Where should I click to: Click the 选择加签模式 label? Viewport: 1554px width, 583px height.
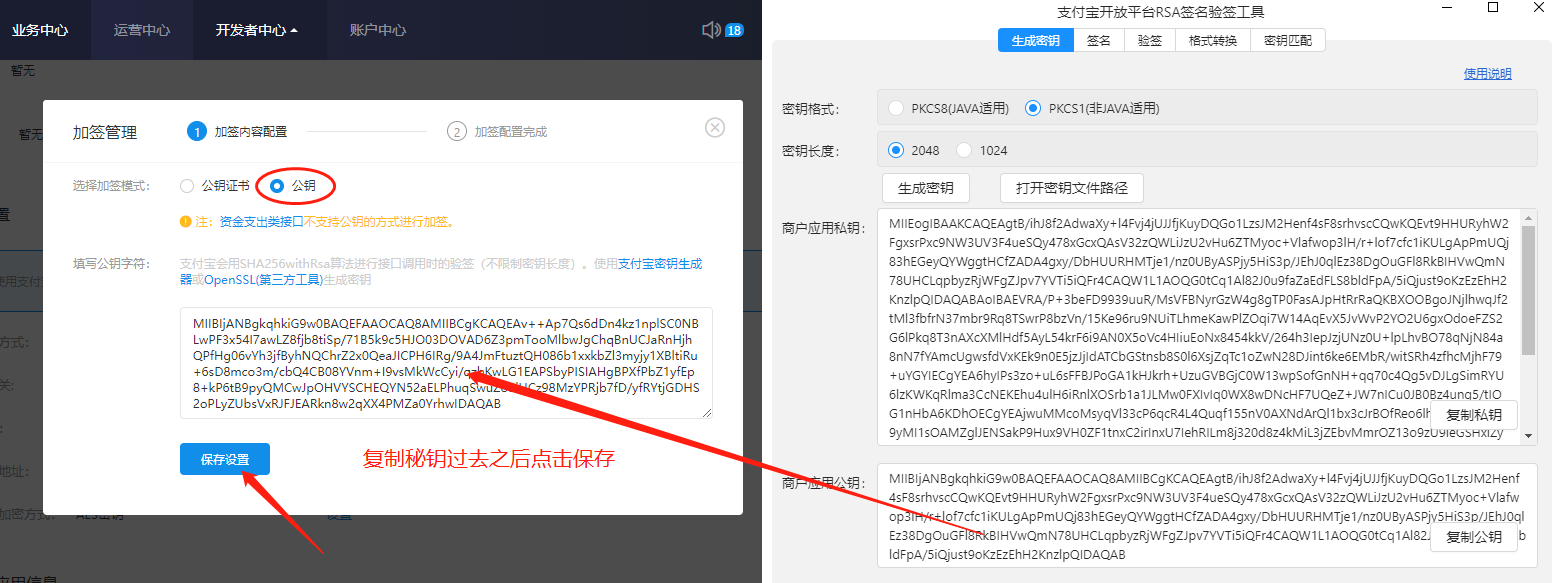tap(111, 186)
